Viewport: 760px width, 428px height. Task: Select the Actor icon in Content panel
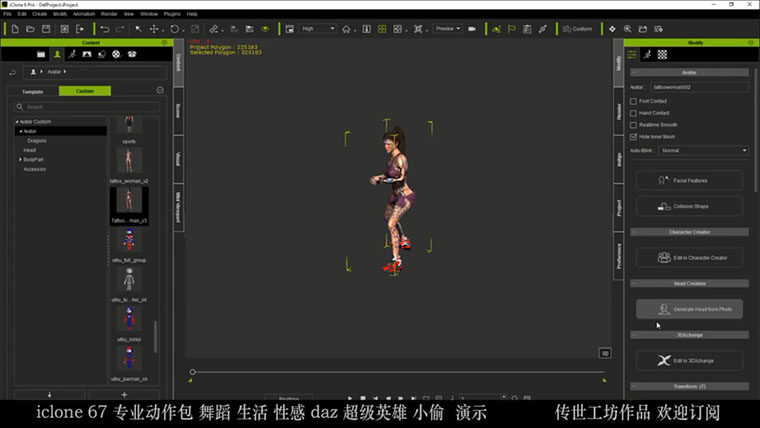click(x=57, y=54)
